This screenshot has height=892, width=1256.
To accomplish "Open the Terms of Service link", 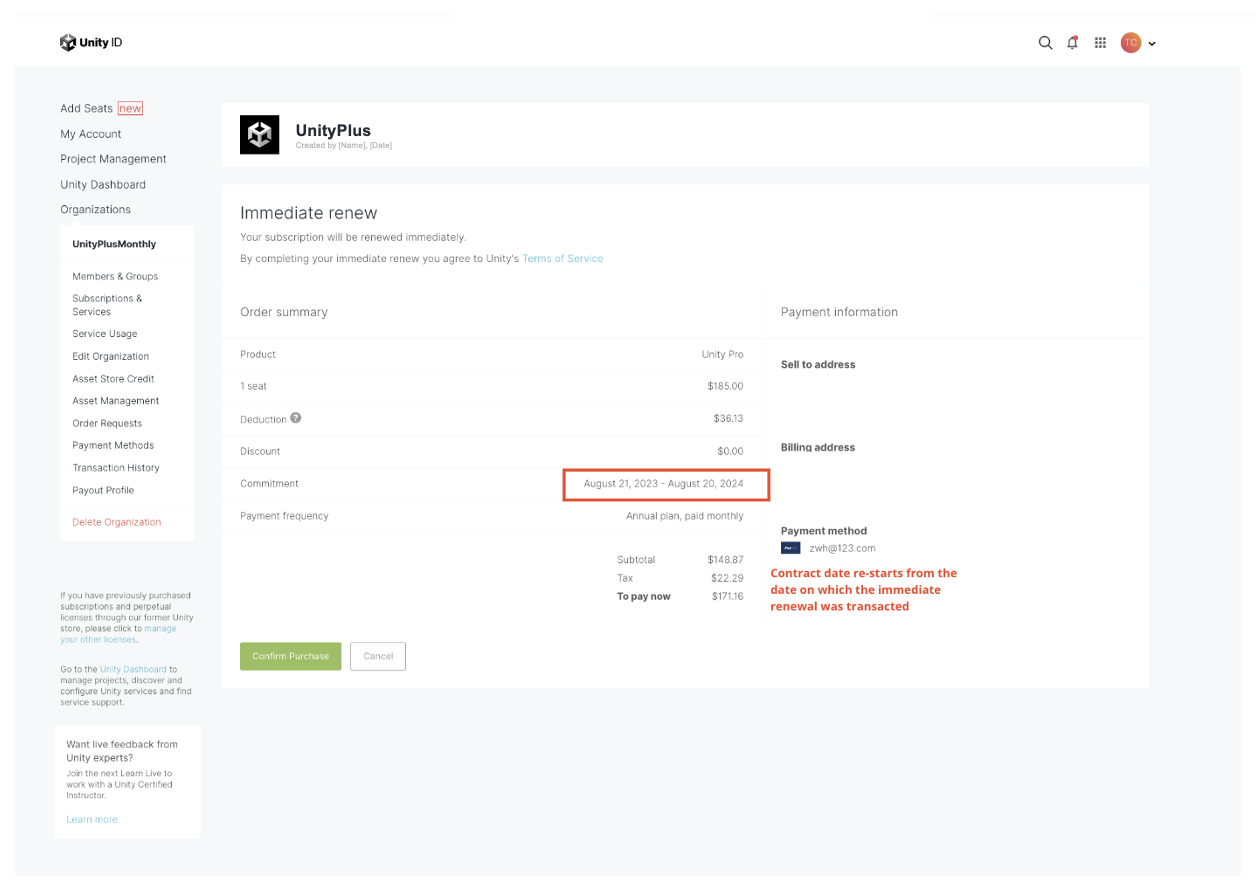I will point(562,258).
